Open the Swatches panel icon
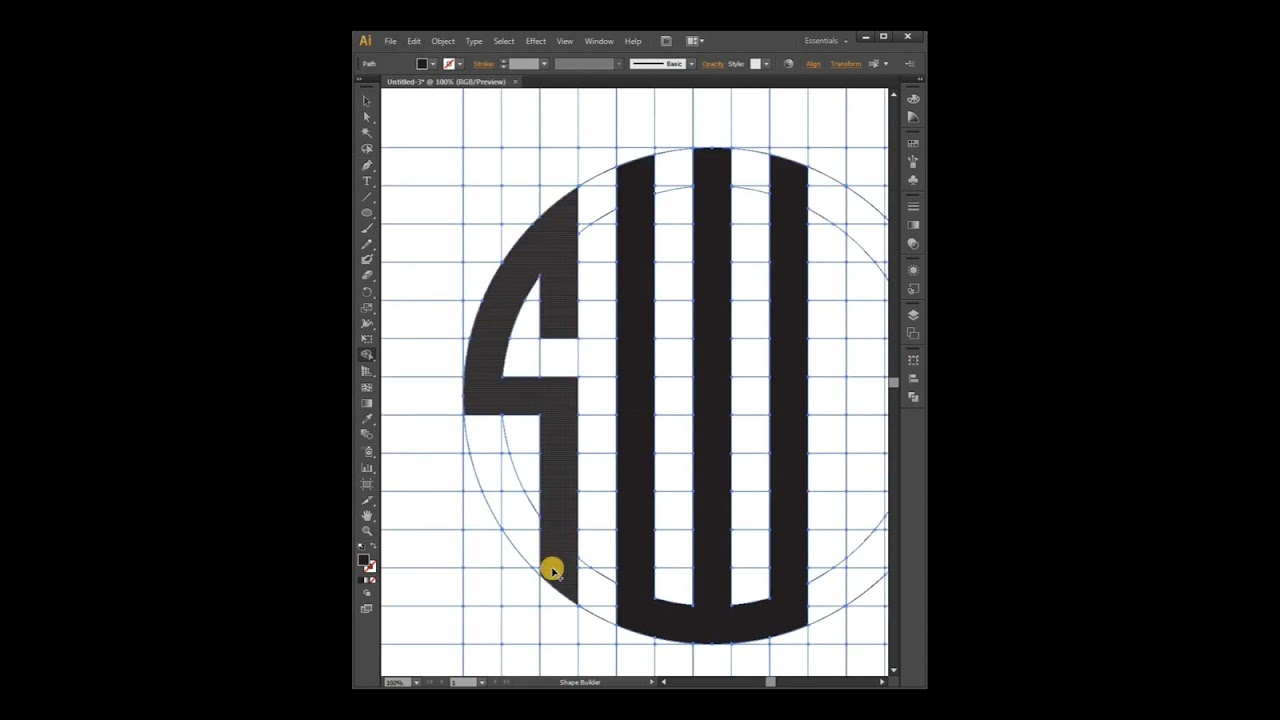1280x720 pixels. coord(912,143)
